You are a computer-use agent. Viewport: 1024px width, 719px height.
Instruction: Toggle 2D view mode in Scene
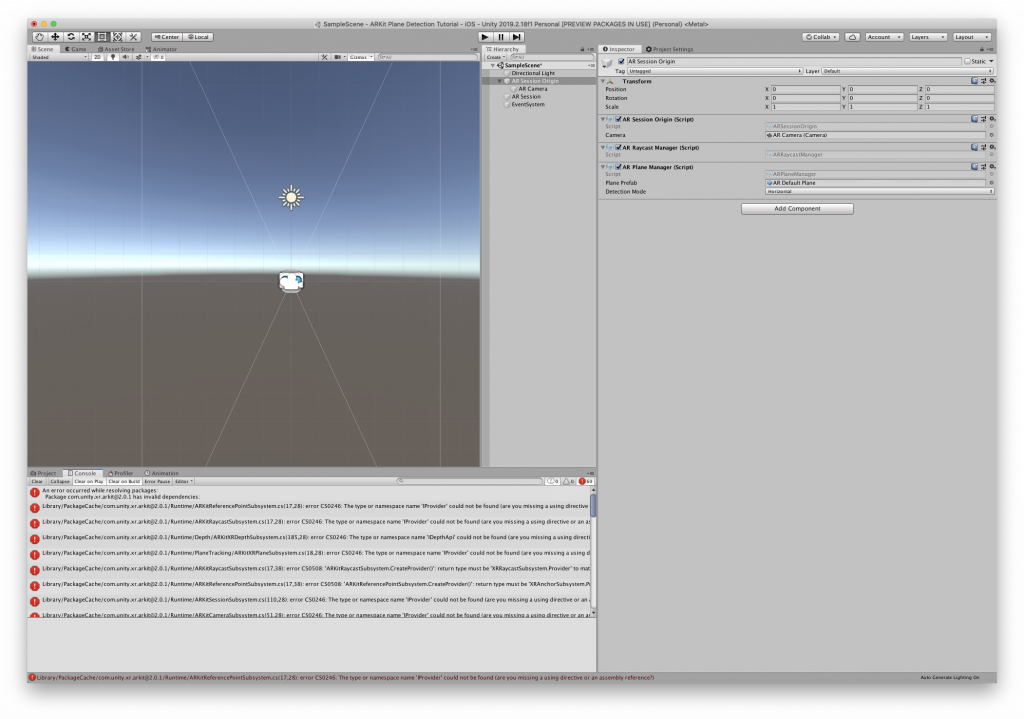[x=97, y=57]
